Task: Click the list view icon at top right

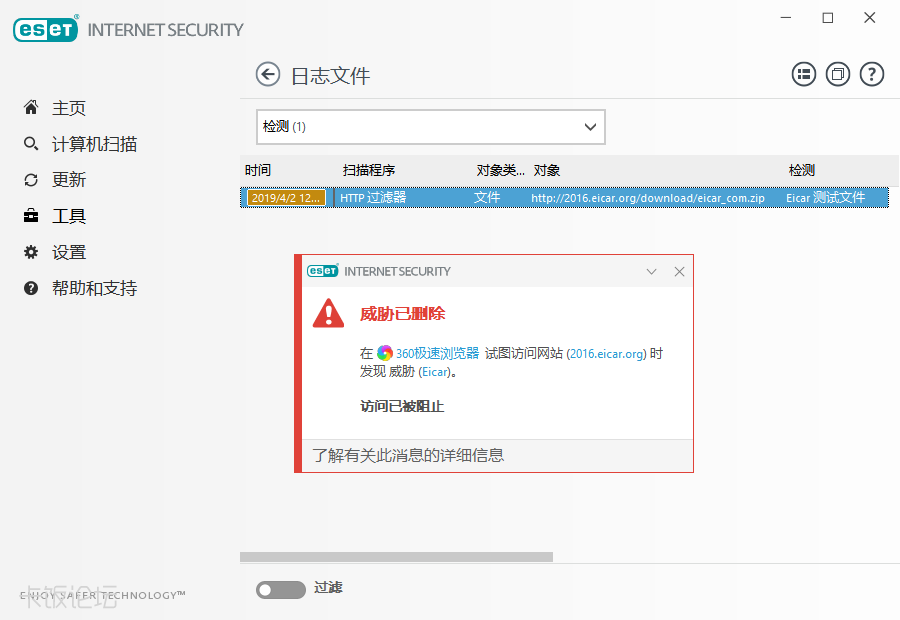Action: tap(804, 74)
